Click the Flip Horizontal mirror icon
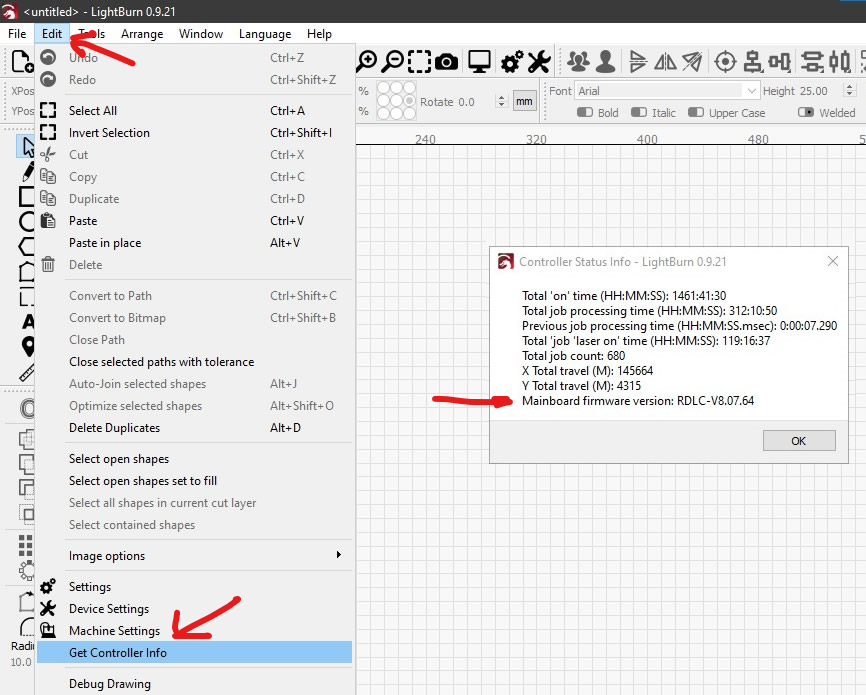This screenshot has height=695, width=866. coord(665,61)
